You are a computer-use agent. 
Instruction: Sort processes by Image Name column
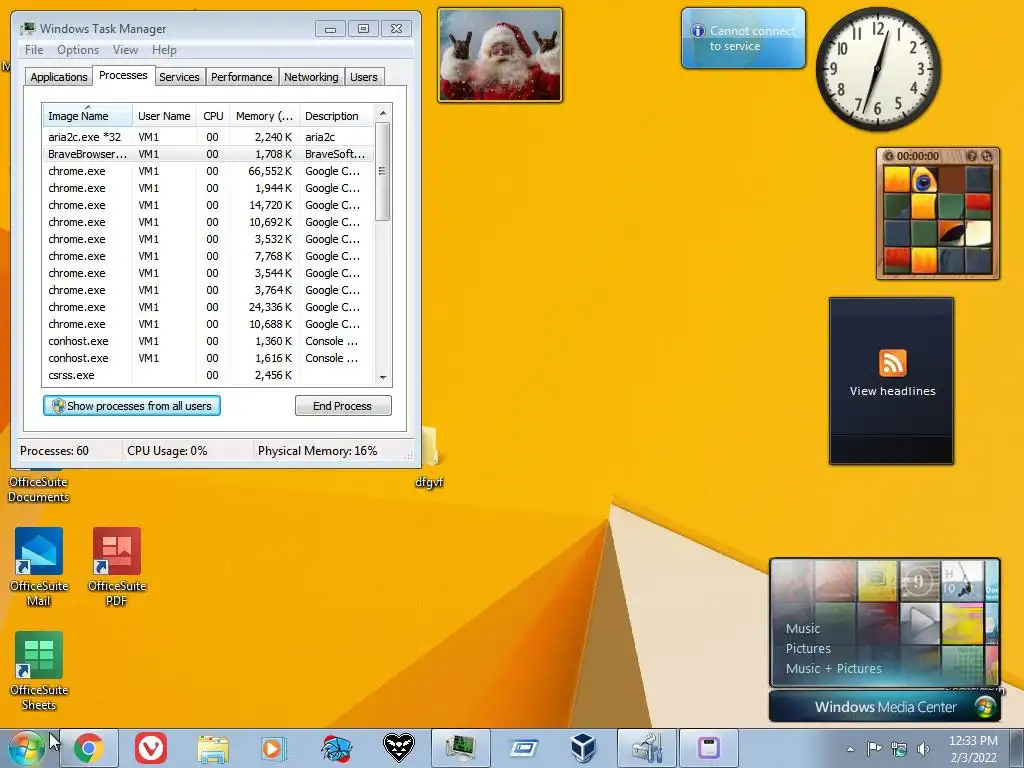pos(87,116)
